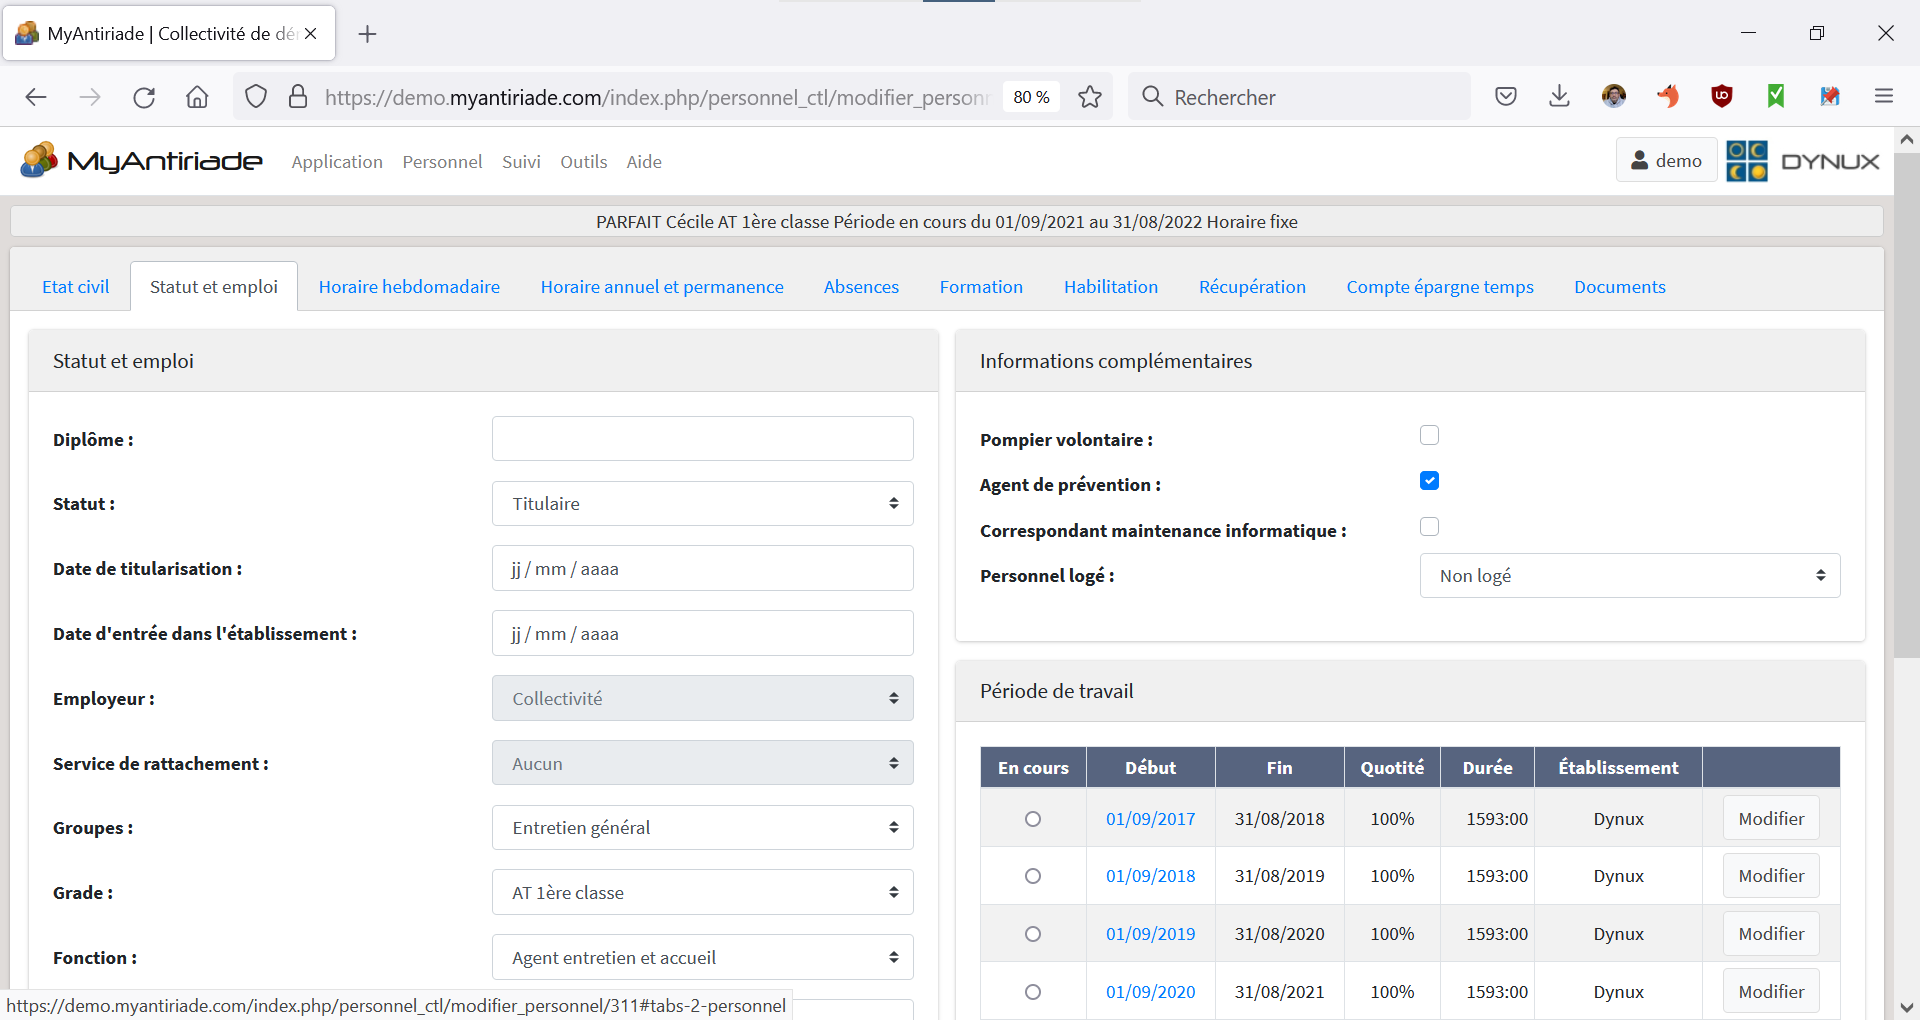Select En cours radio for 01/09/2020
Screen dimensions: 1920x1020
[1033, 992]
